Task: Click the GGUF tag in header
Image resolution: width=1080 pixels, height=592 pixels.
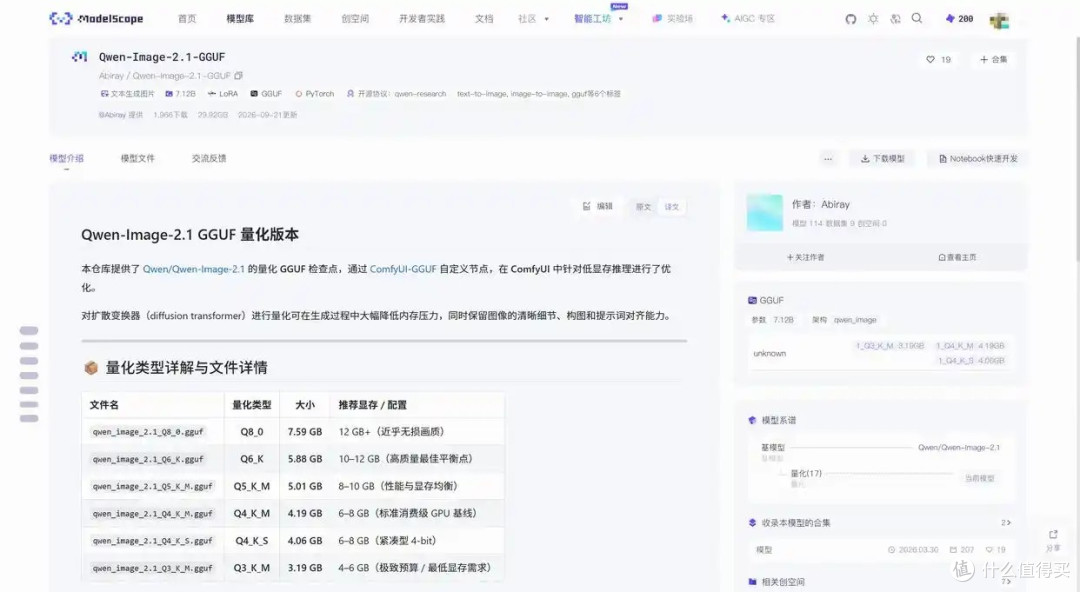Action: point(266,94)
